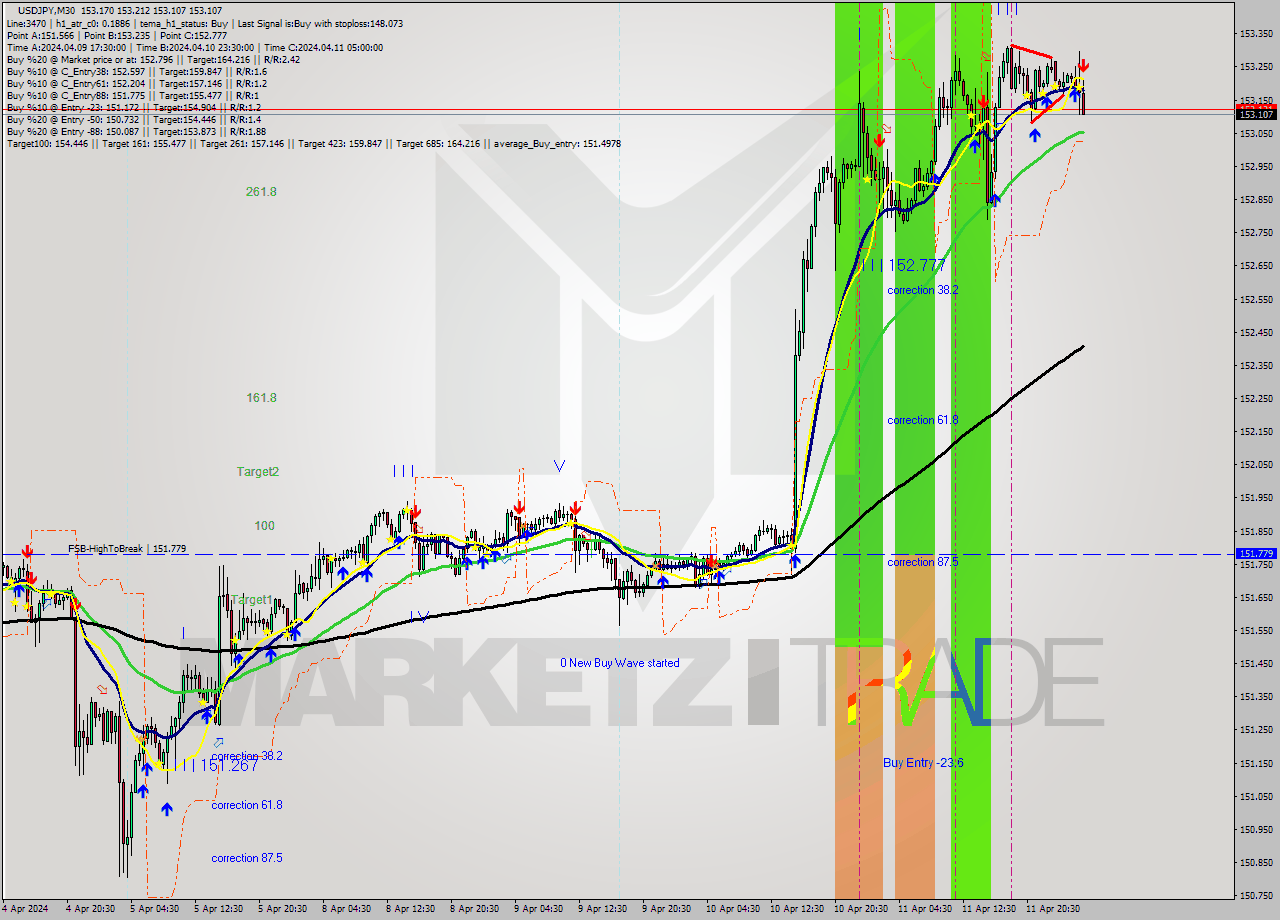
Task: Select the '9 Apr 20:30' time axis label
Action: (666, 909)
